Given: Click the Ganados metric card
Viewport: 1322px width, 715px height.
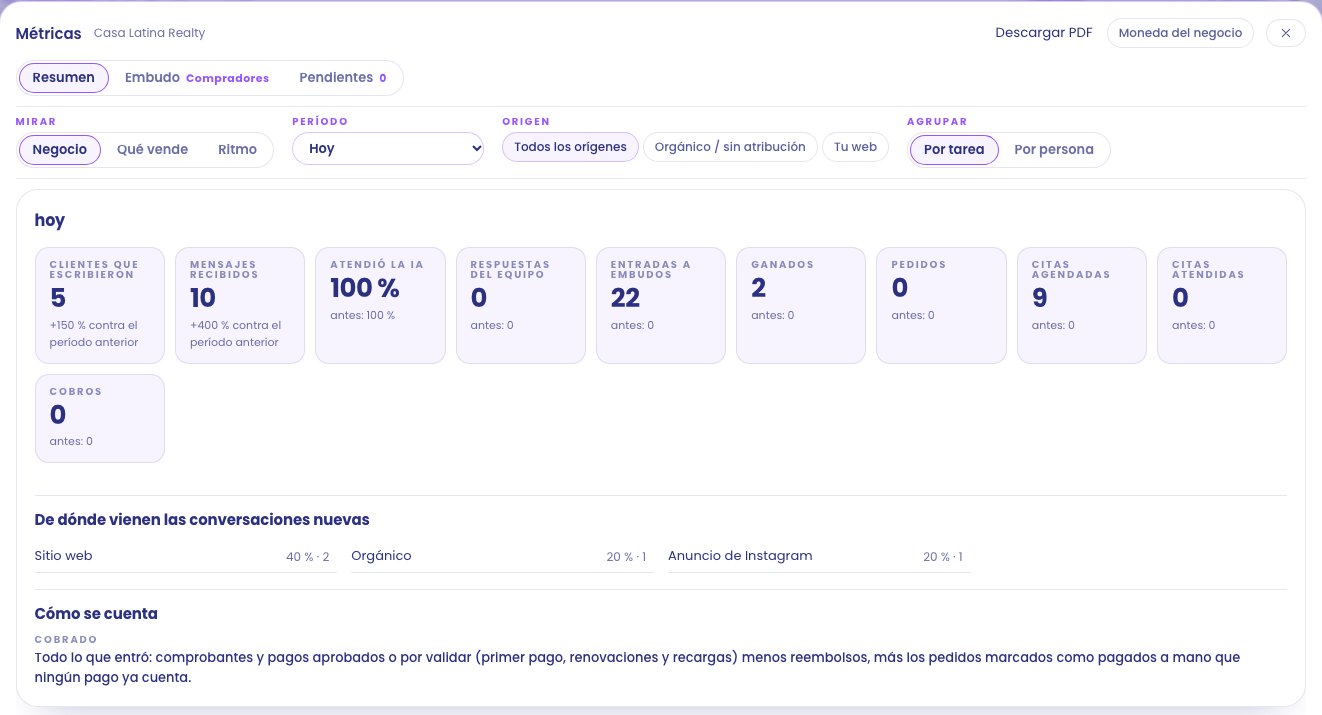Looking at the screenshot, I should [x=801, y=306].
